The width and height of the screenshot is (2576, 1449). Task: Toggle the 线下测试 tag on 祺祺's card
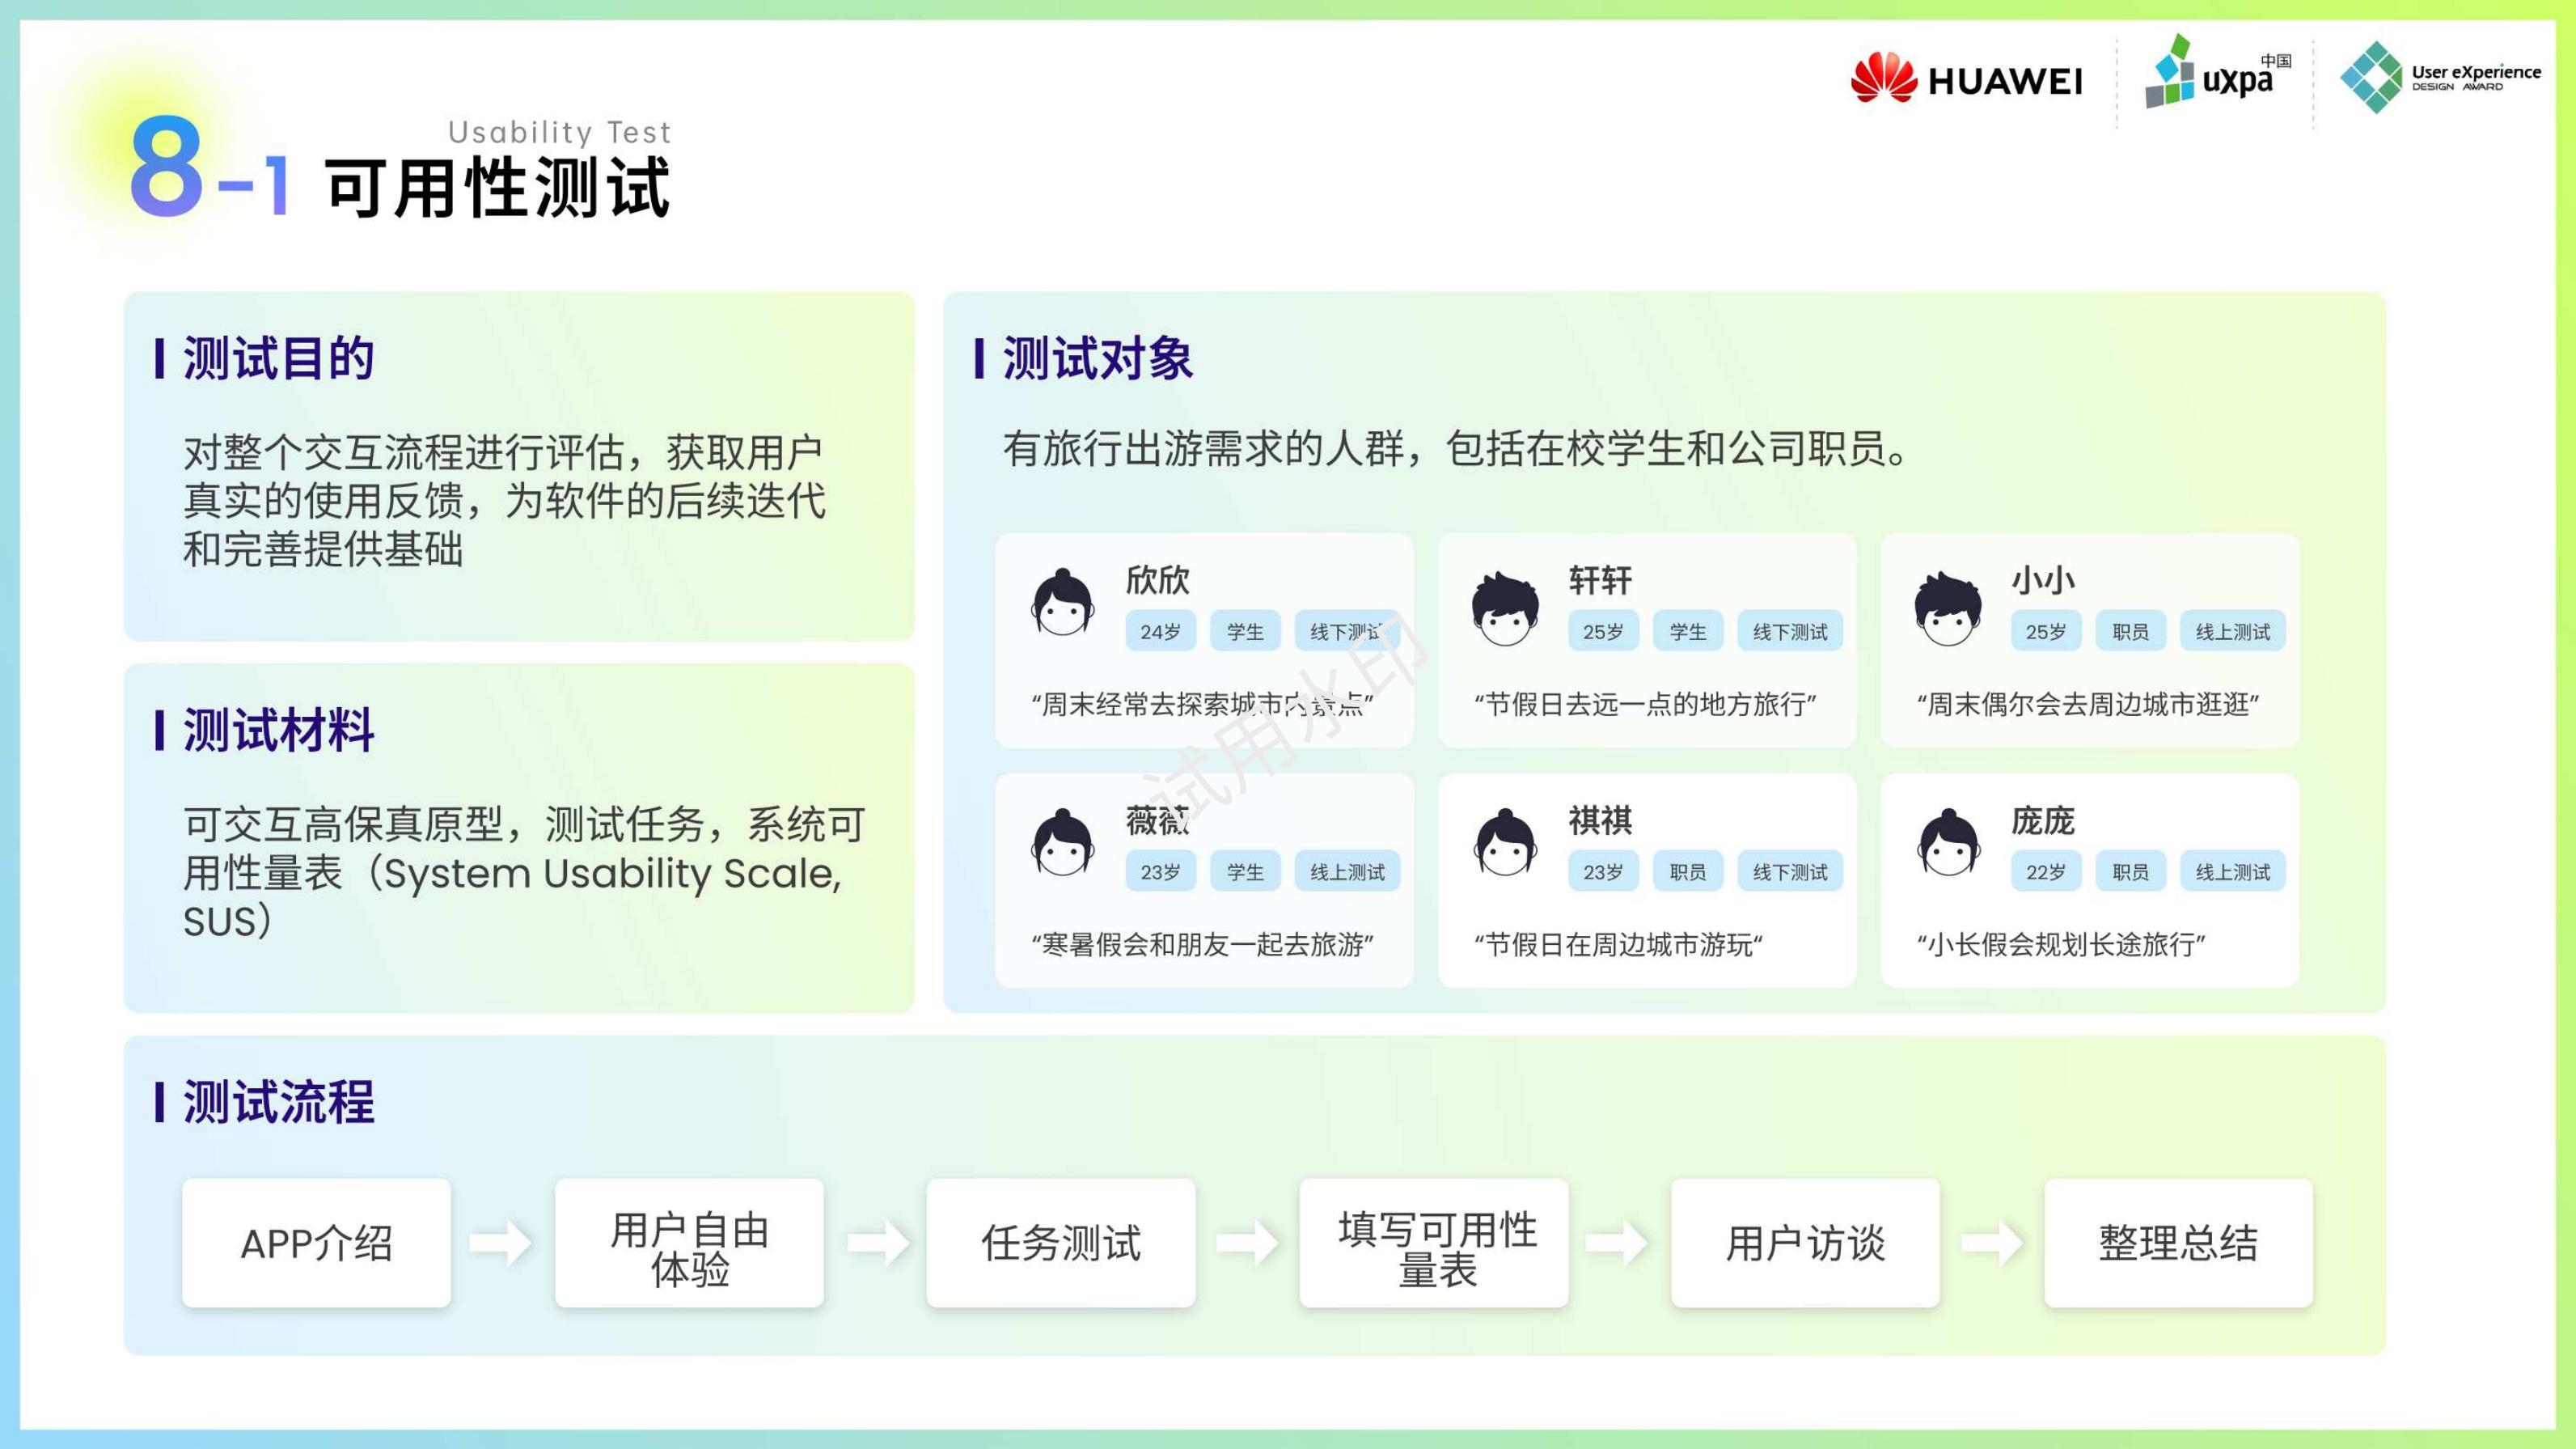[x=1789, y=871]
